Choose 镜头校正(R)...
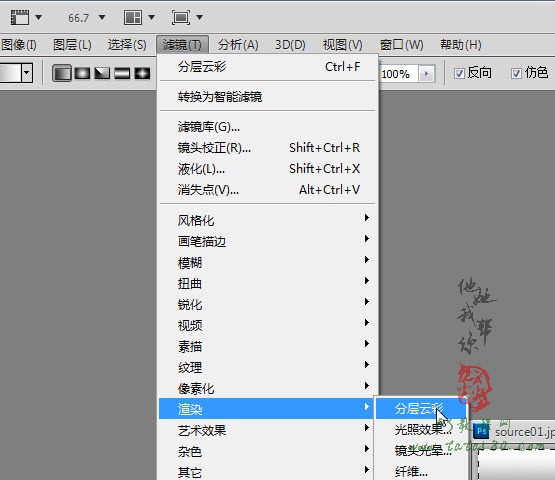This screenshot has height=480, width=555. pyautogui.click(x=268, y=148)
